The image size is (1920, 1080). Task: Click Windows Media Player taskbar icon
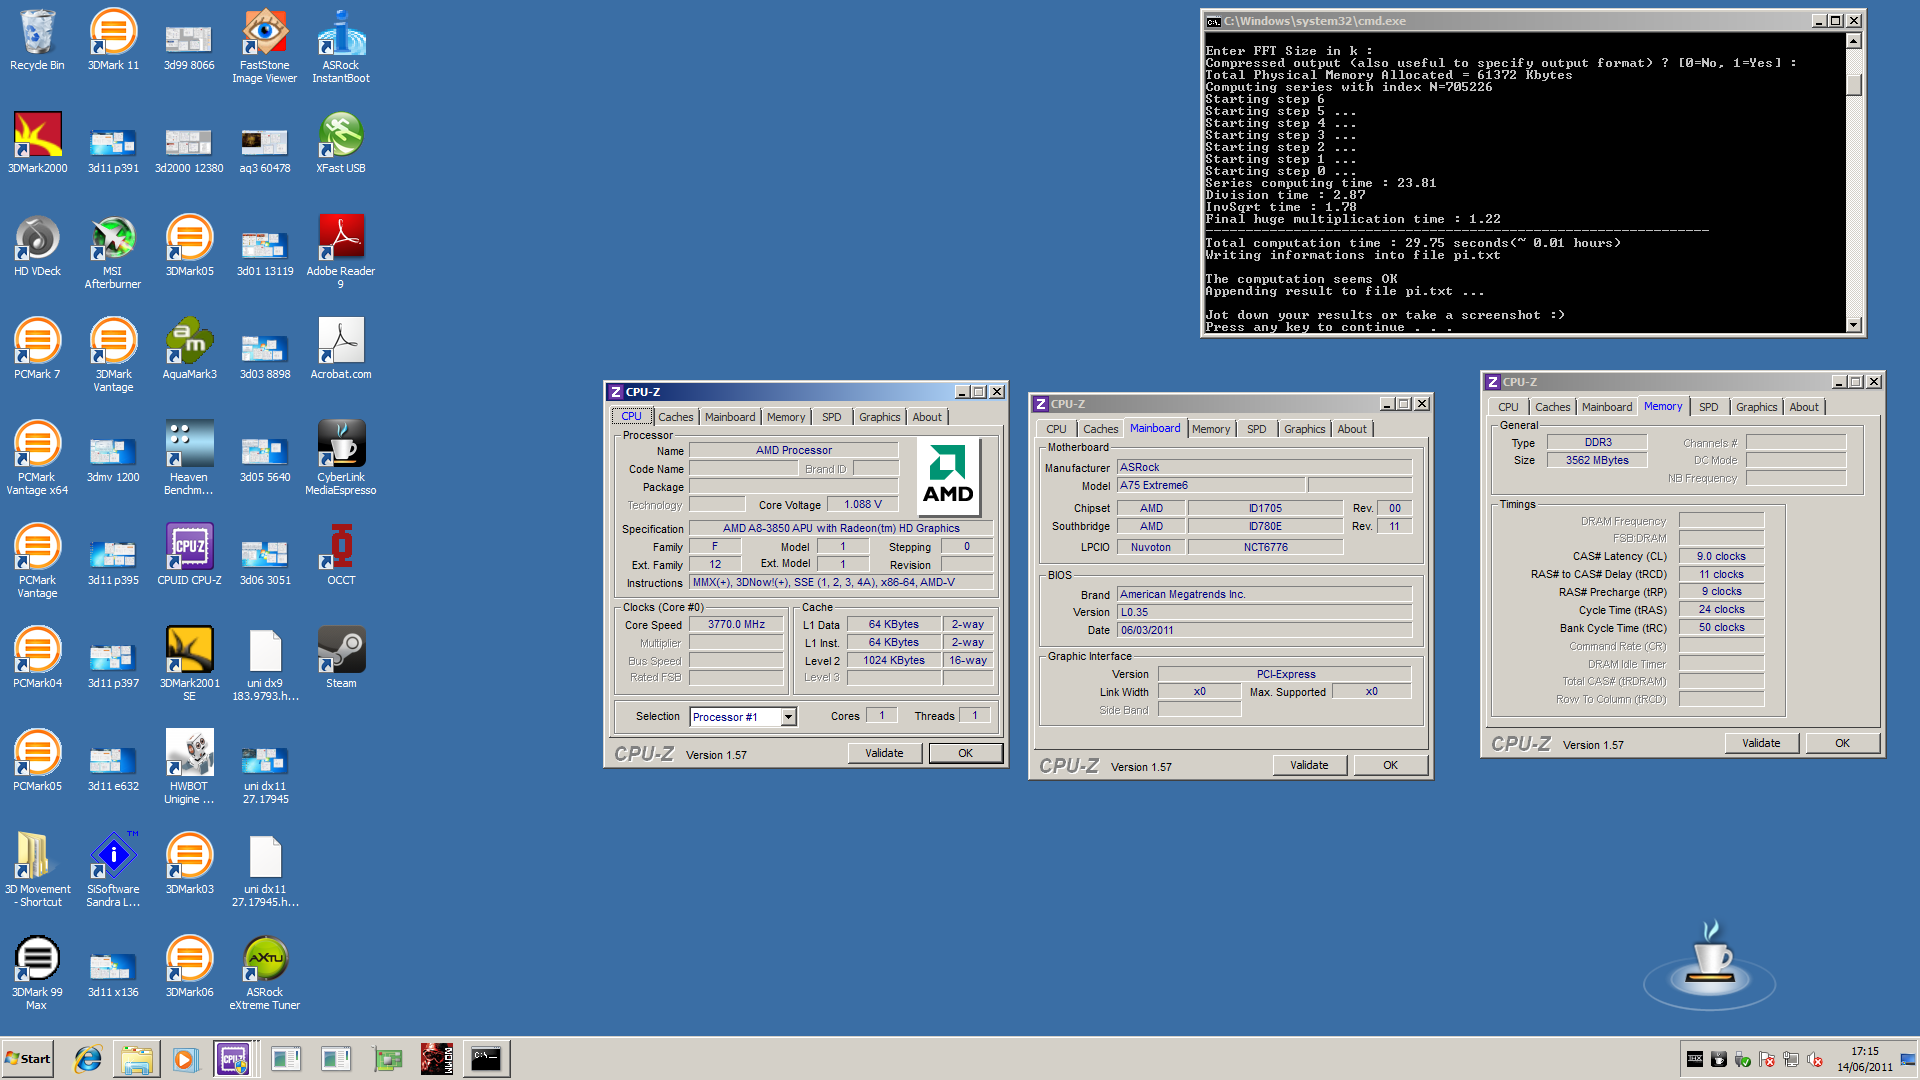tap(184, 1059)
